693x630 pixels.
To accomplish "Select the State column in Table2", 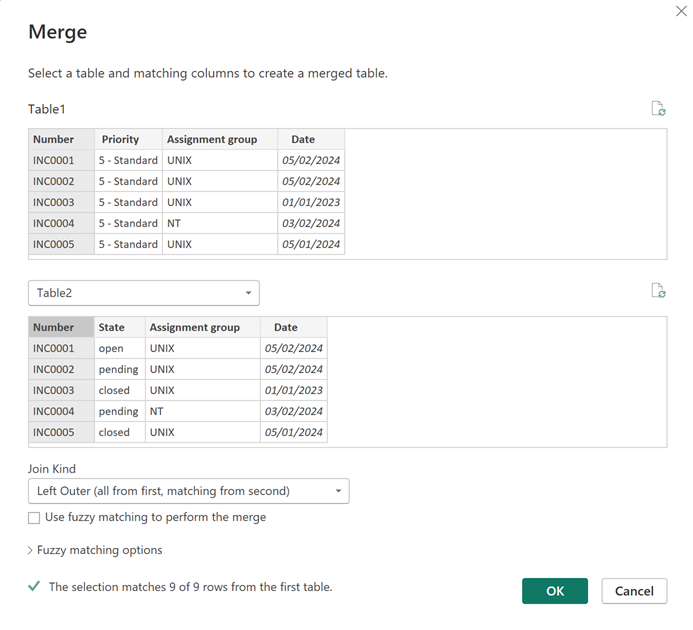I will [111, 327].
